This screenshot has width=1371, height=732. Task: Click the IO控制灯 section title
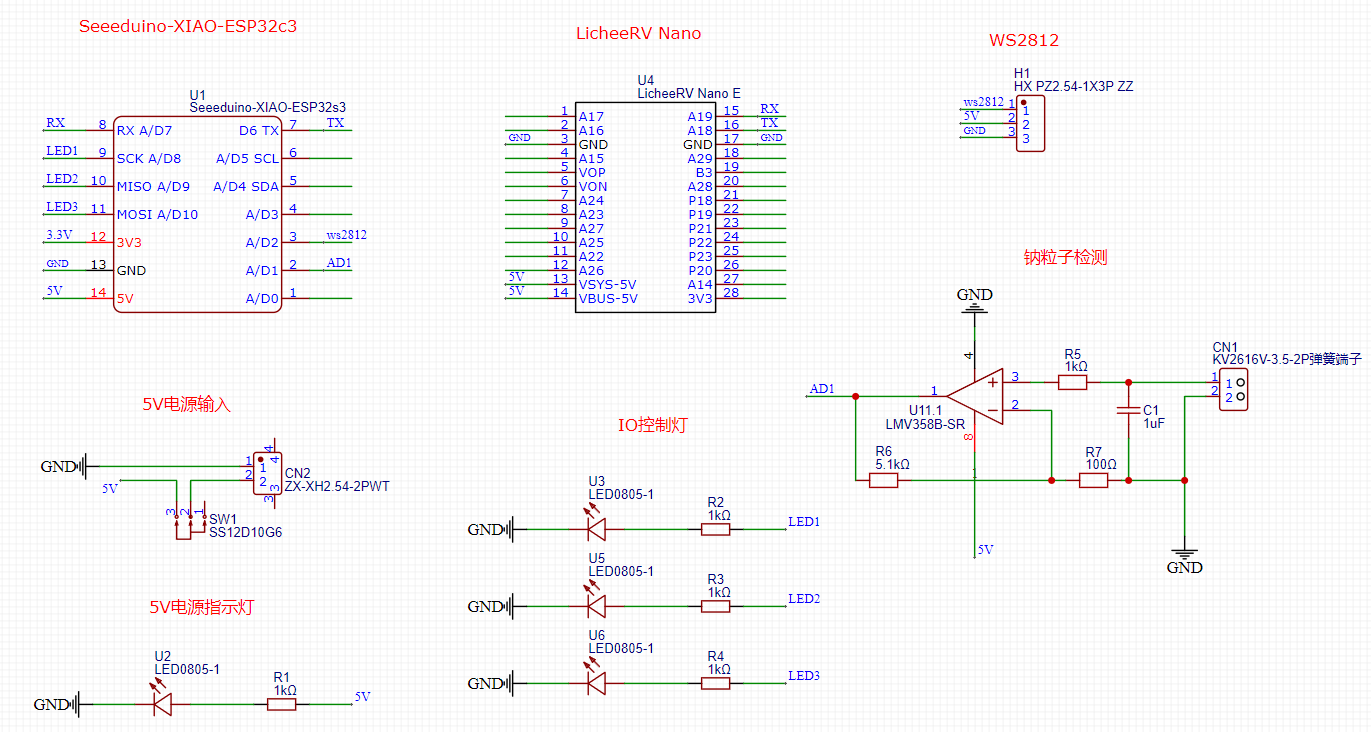pos(652,425)
